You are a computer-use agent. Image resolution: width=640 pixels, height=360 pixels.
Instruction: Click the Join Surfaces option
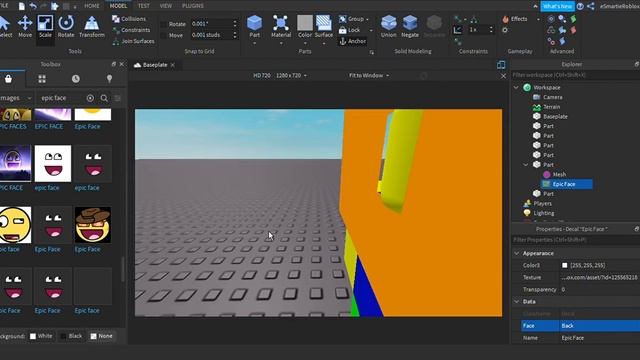133,41
